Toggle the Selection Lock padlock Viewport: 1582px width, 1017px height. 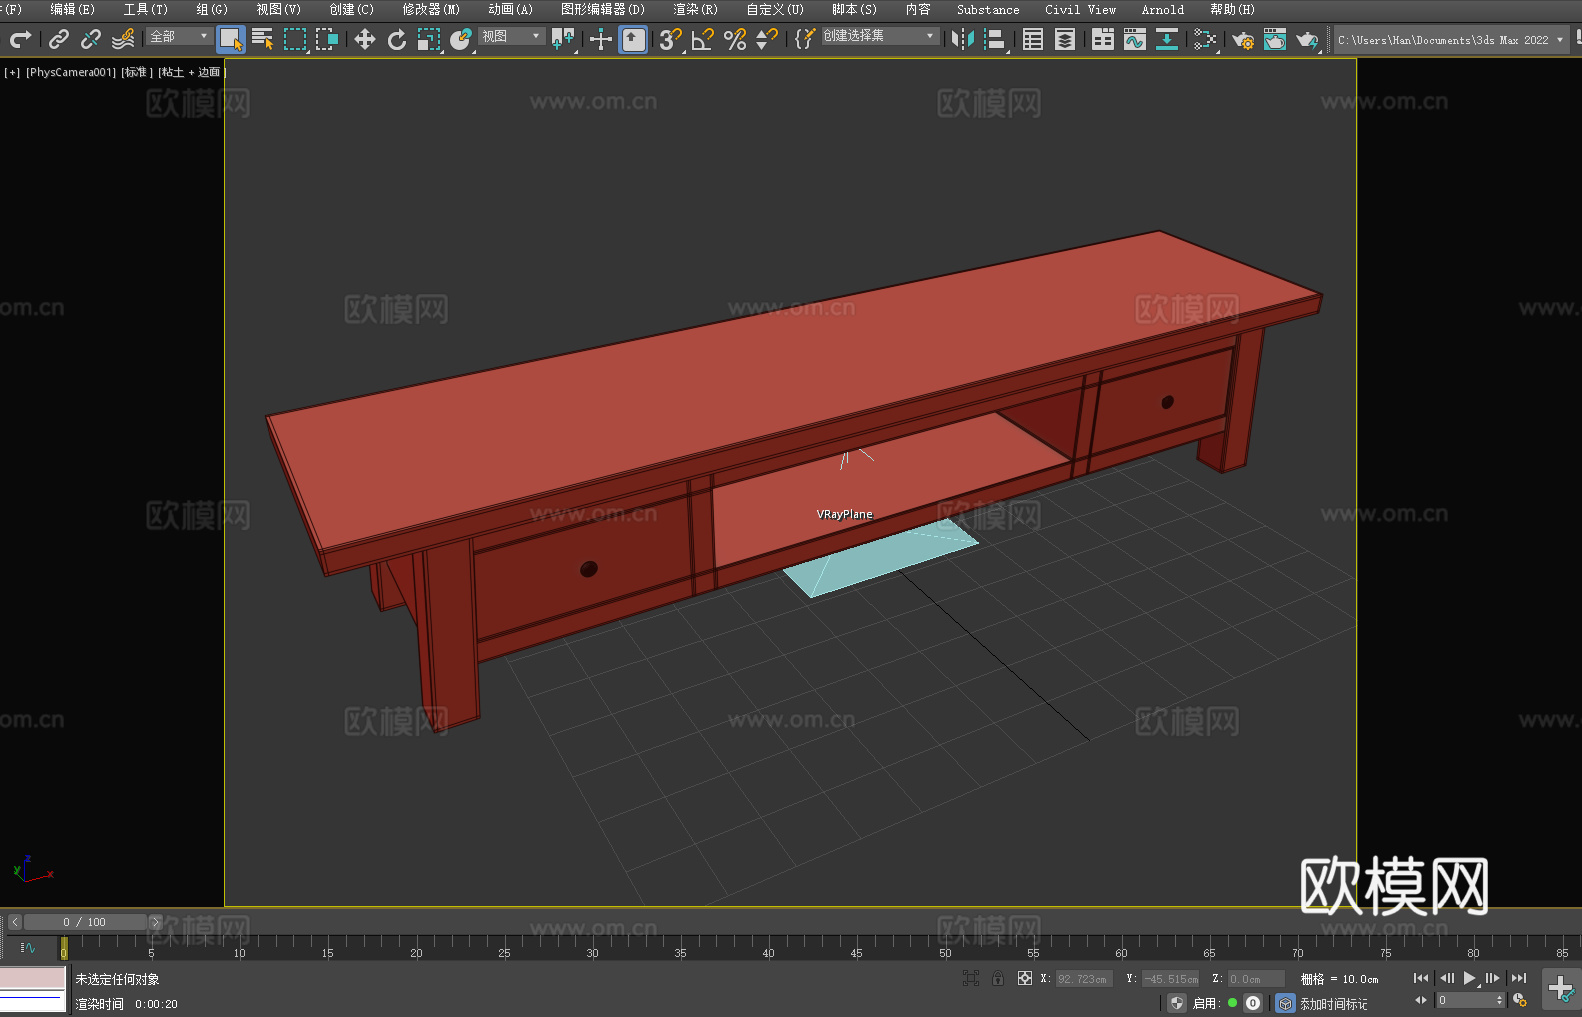tap(998, 978)
